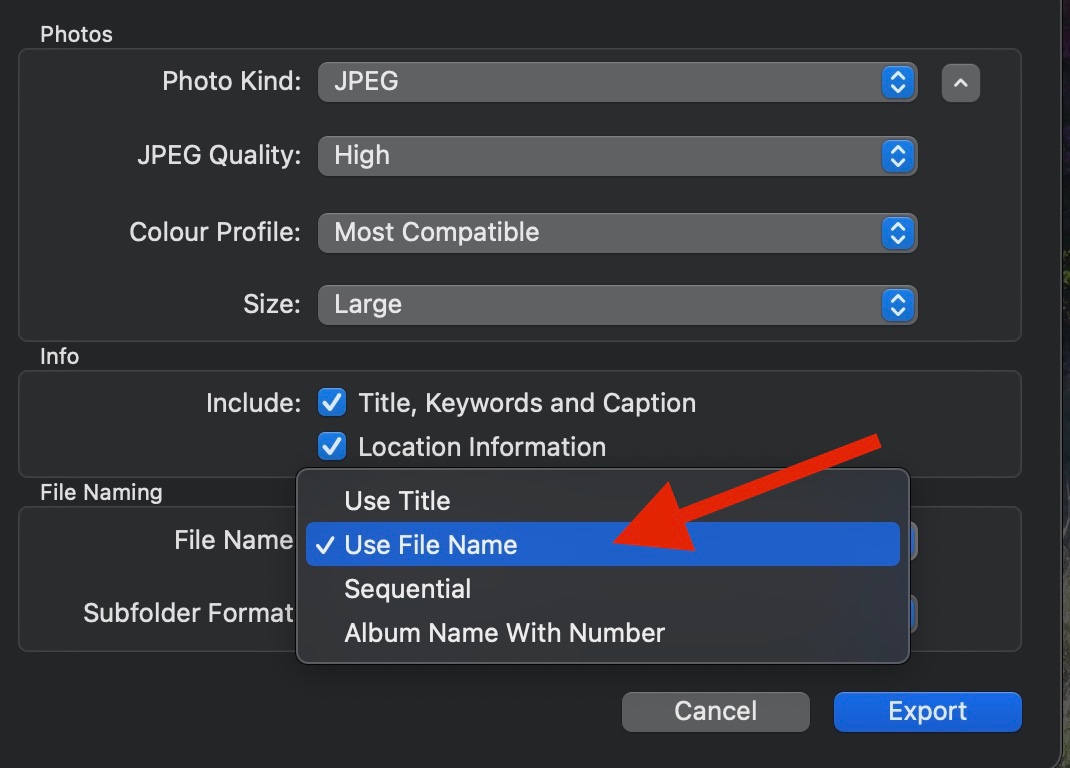
Task: Click the Title, Keywords and Caption label
Action: pos(527,403)
